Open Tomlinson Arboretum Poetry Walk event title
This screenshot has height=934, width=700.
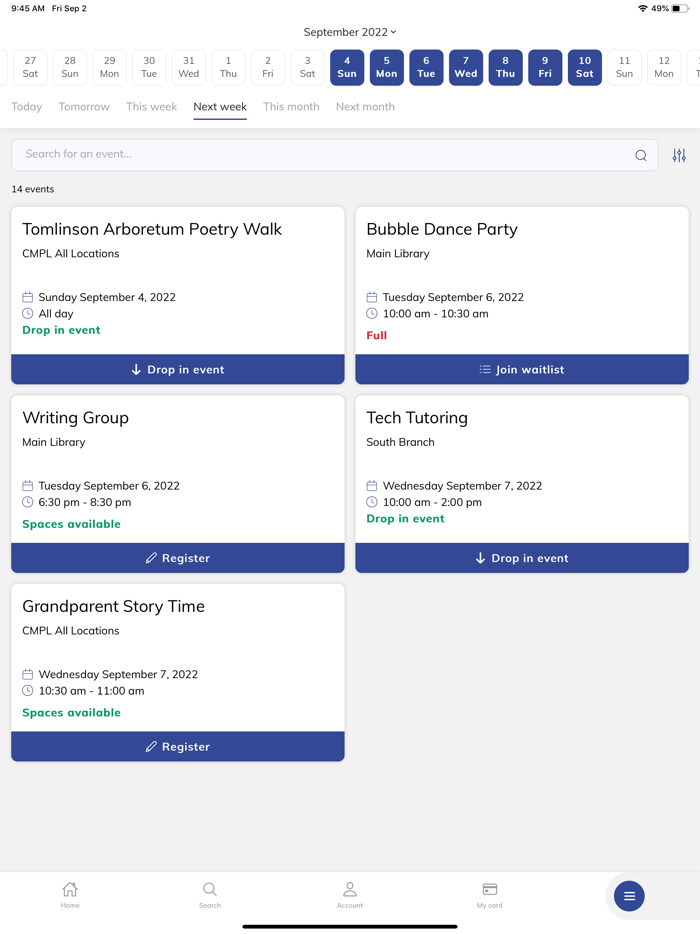click(152, 229)
